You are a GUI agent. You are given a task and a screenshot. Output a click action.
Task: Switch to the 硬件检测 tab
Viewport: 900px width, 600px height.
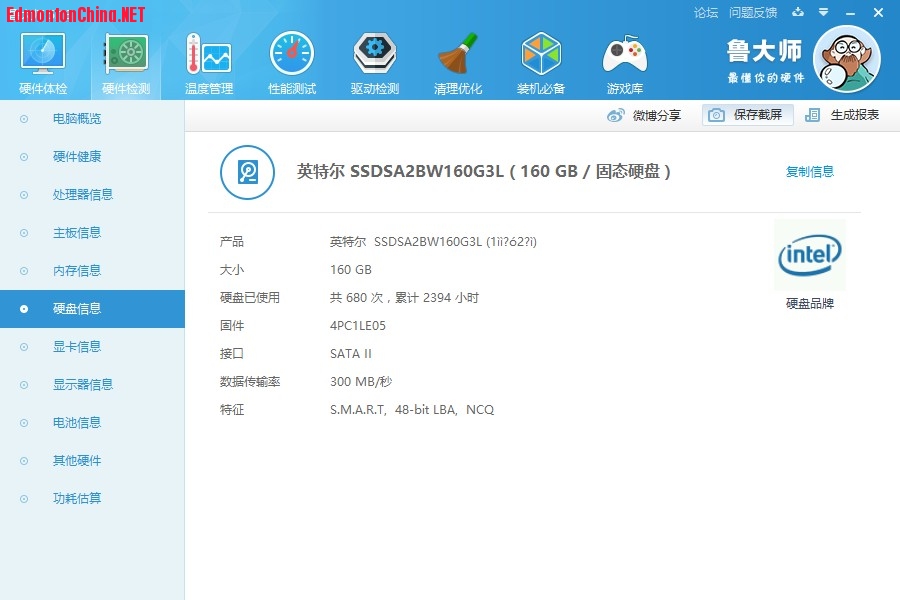point(125,60)
